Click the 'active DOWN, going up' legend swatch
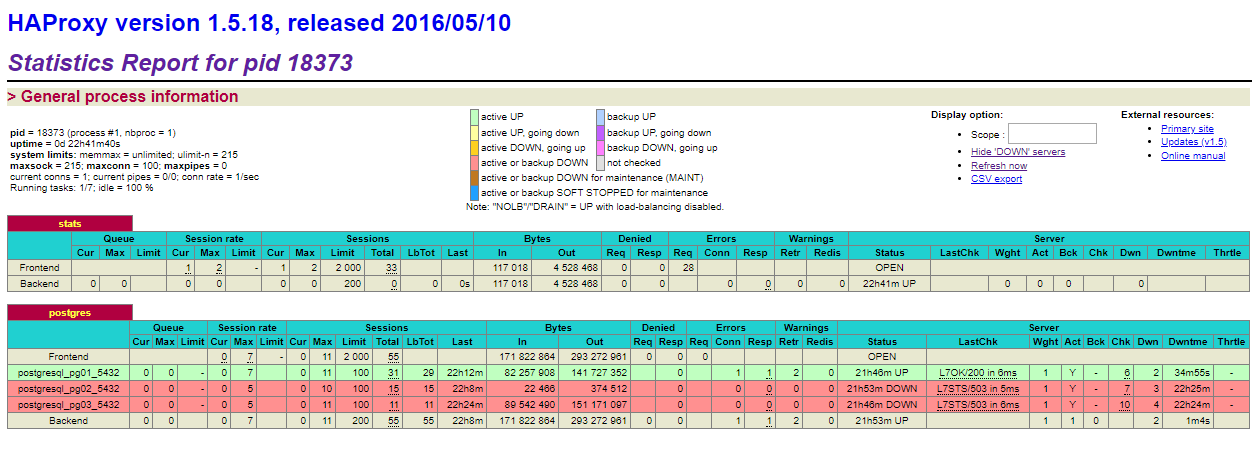Viewport: 1254px width, 452px height. coord(474,147)
